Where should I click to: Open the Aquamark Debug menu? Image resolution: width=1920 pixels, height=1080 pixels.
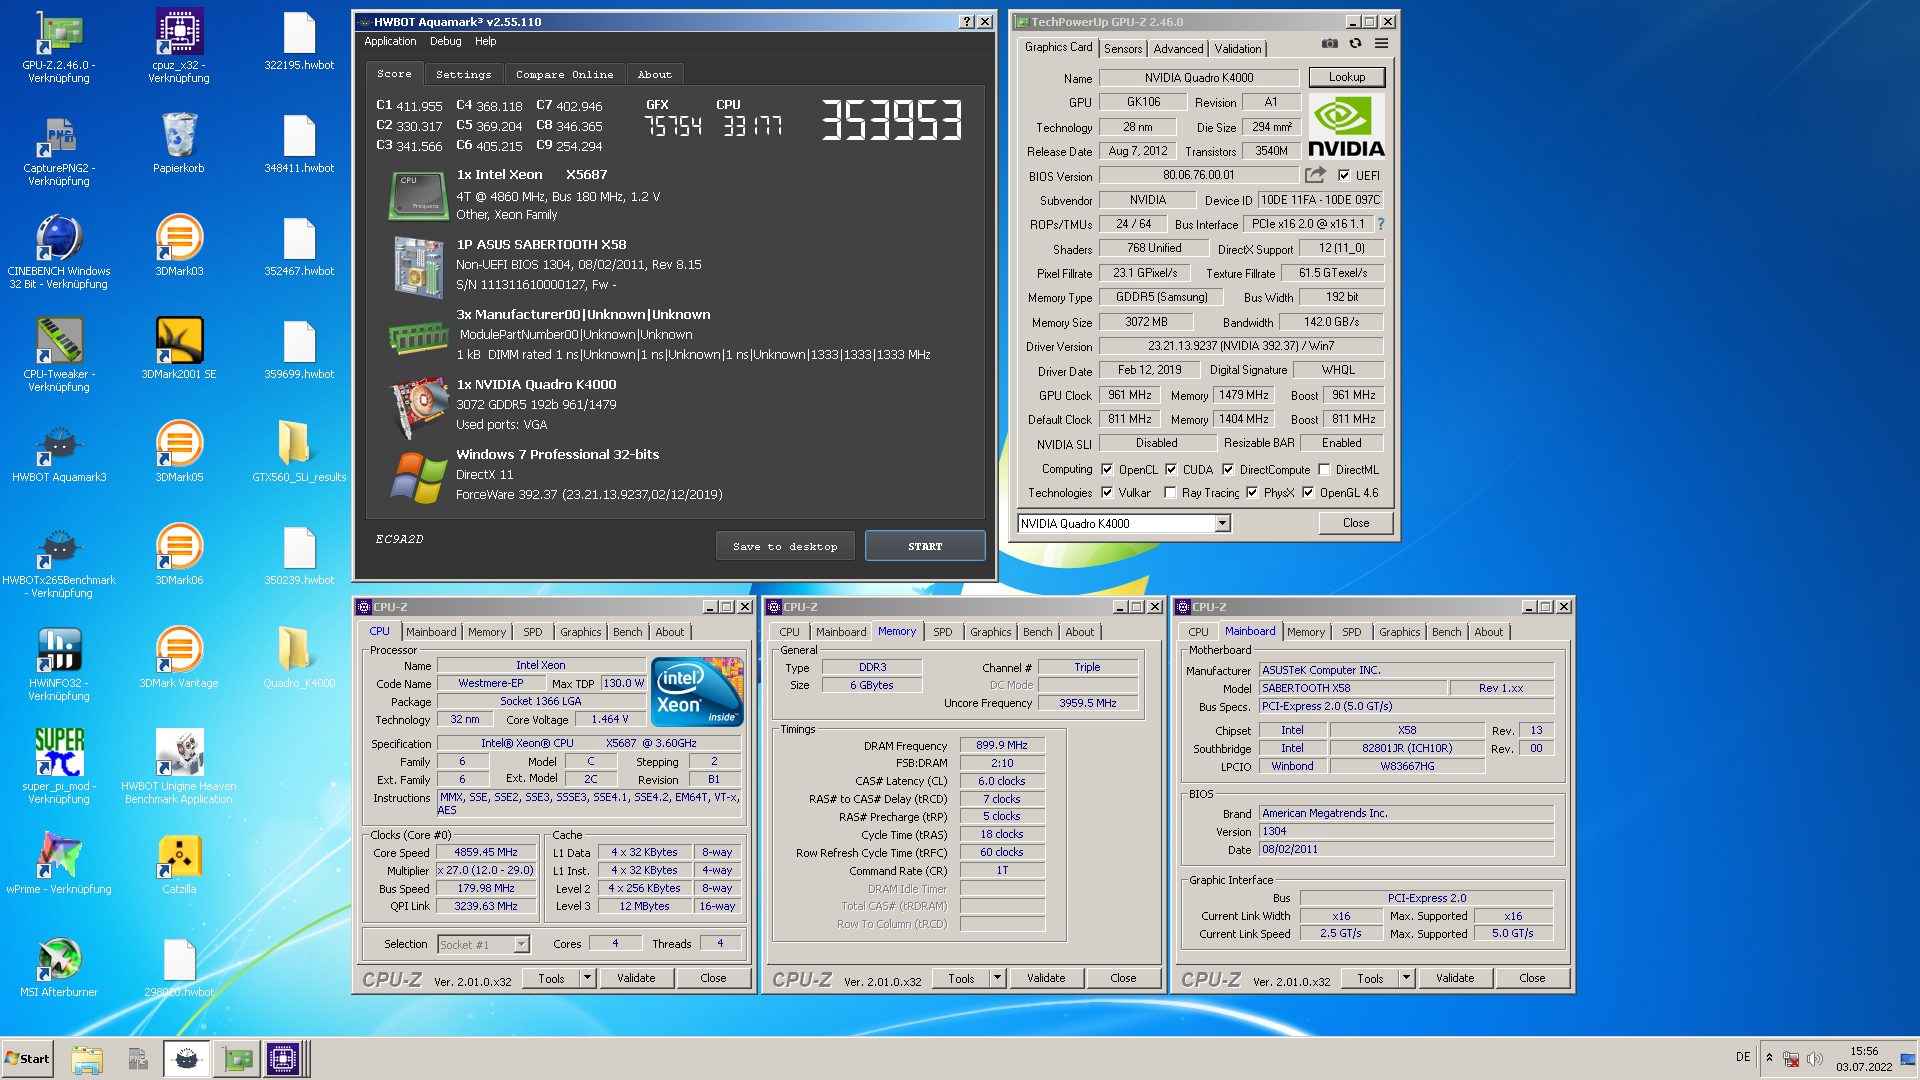click(x=445, y=41)
